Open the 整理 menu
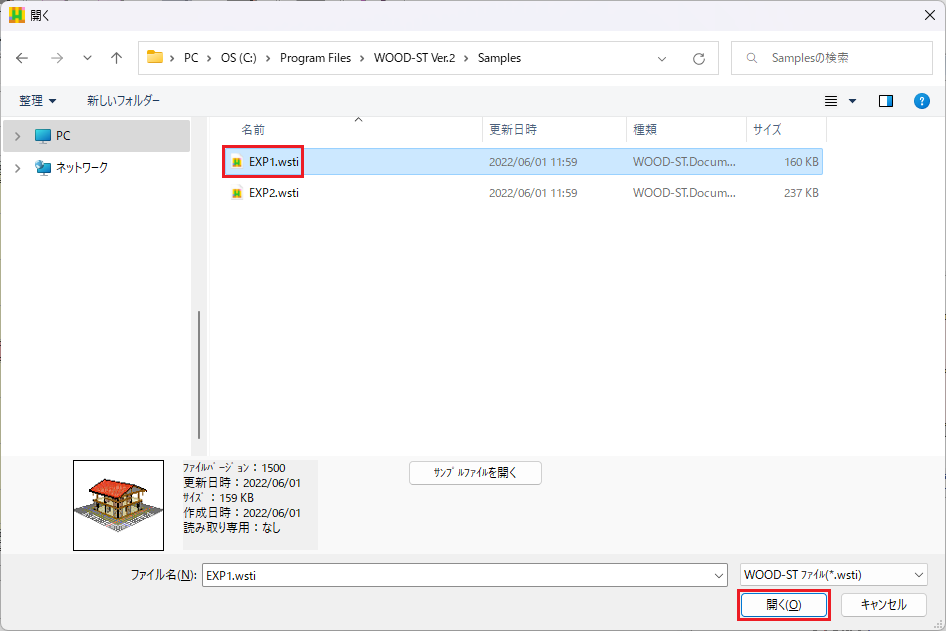The height and width of the screenshot is (631, 946). tap(38, 101)
